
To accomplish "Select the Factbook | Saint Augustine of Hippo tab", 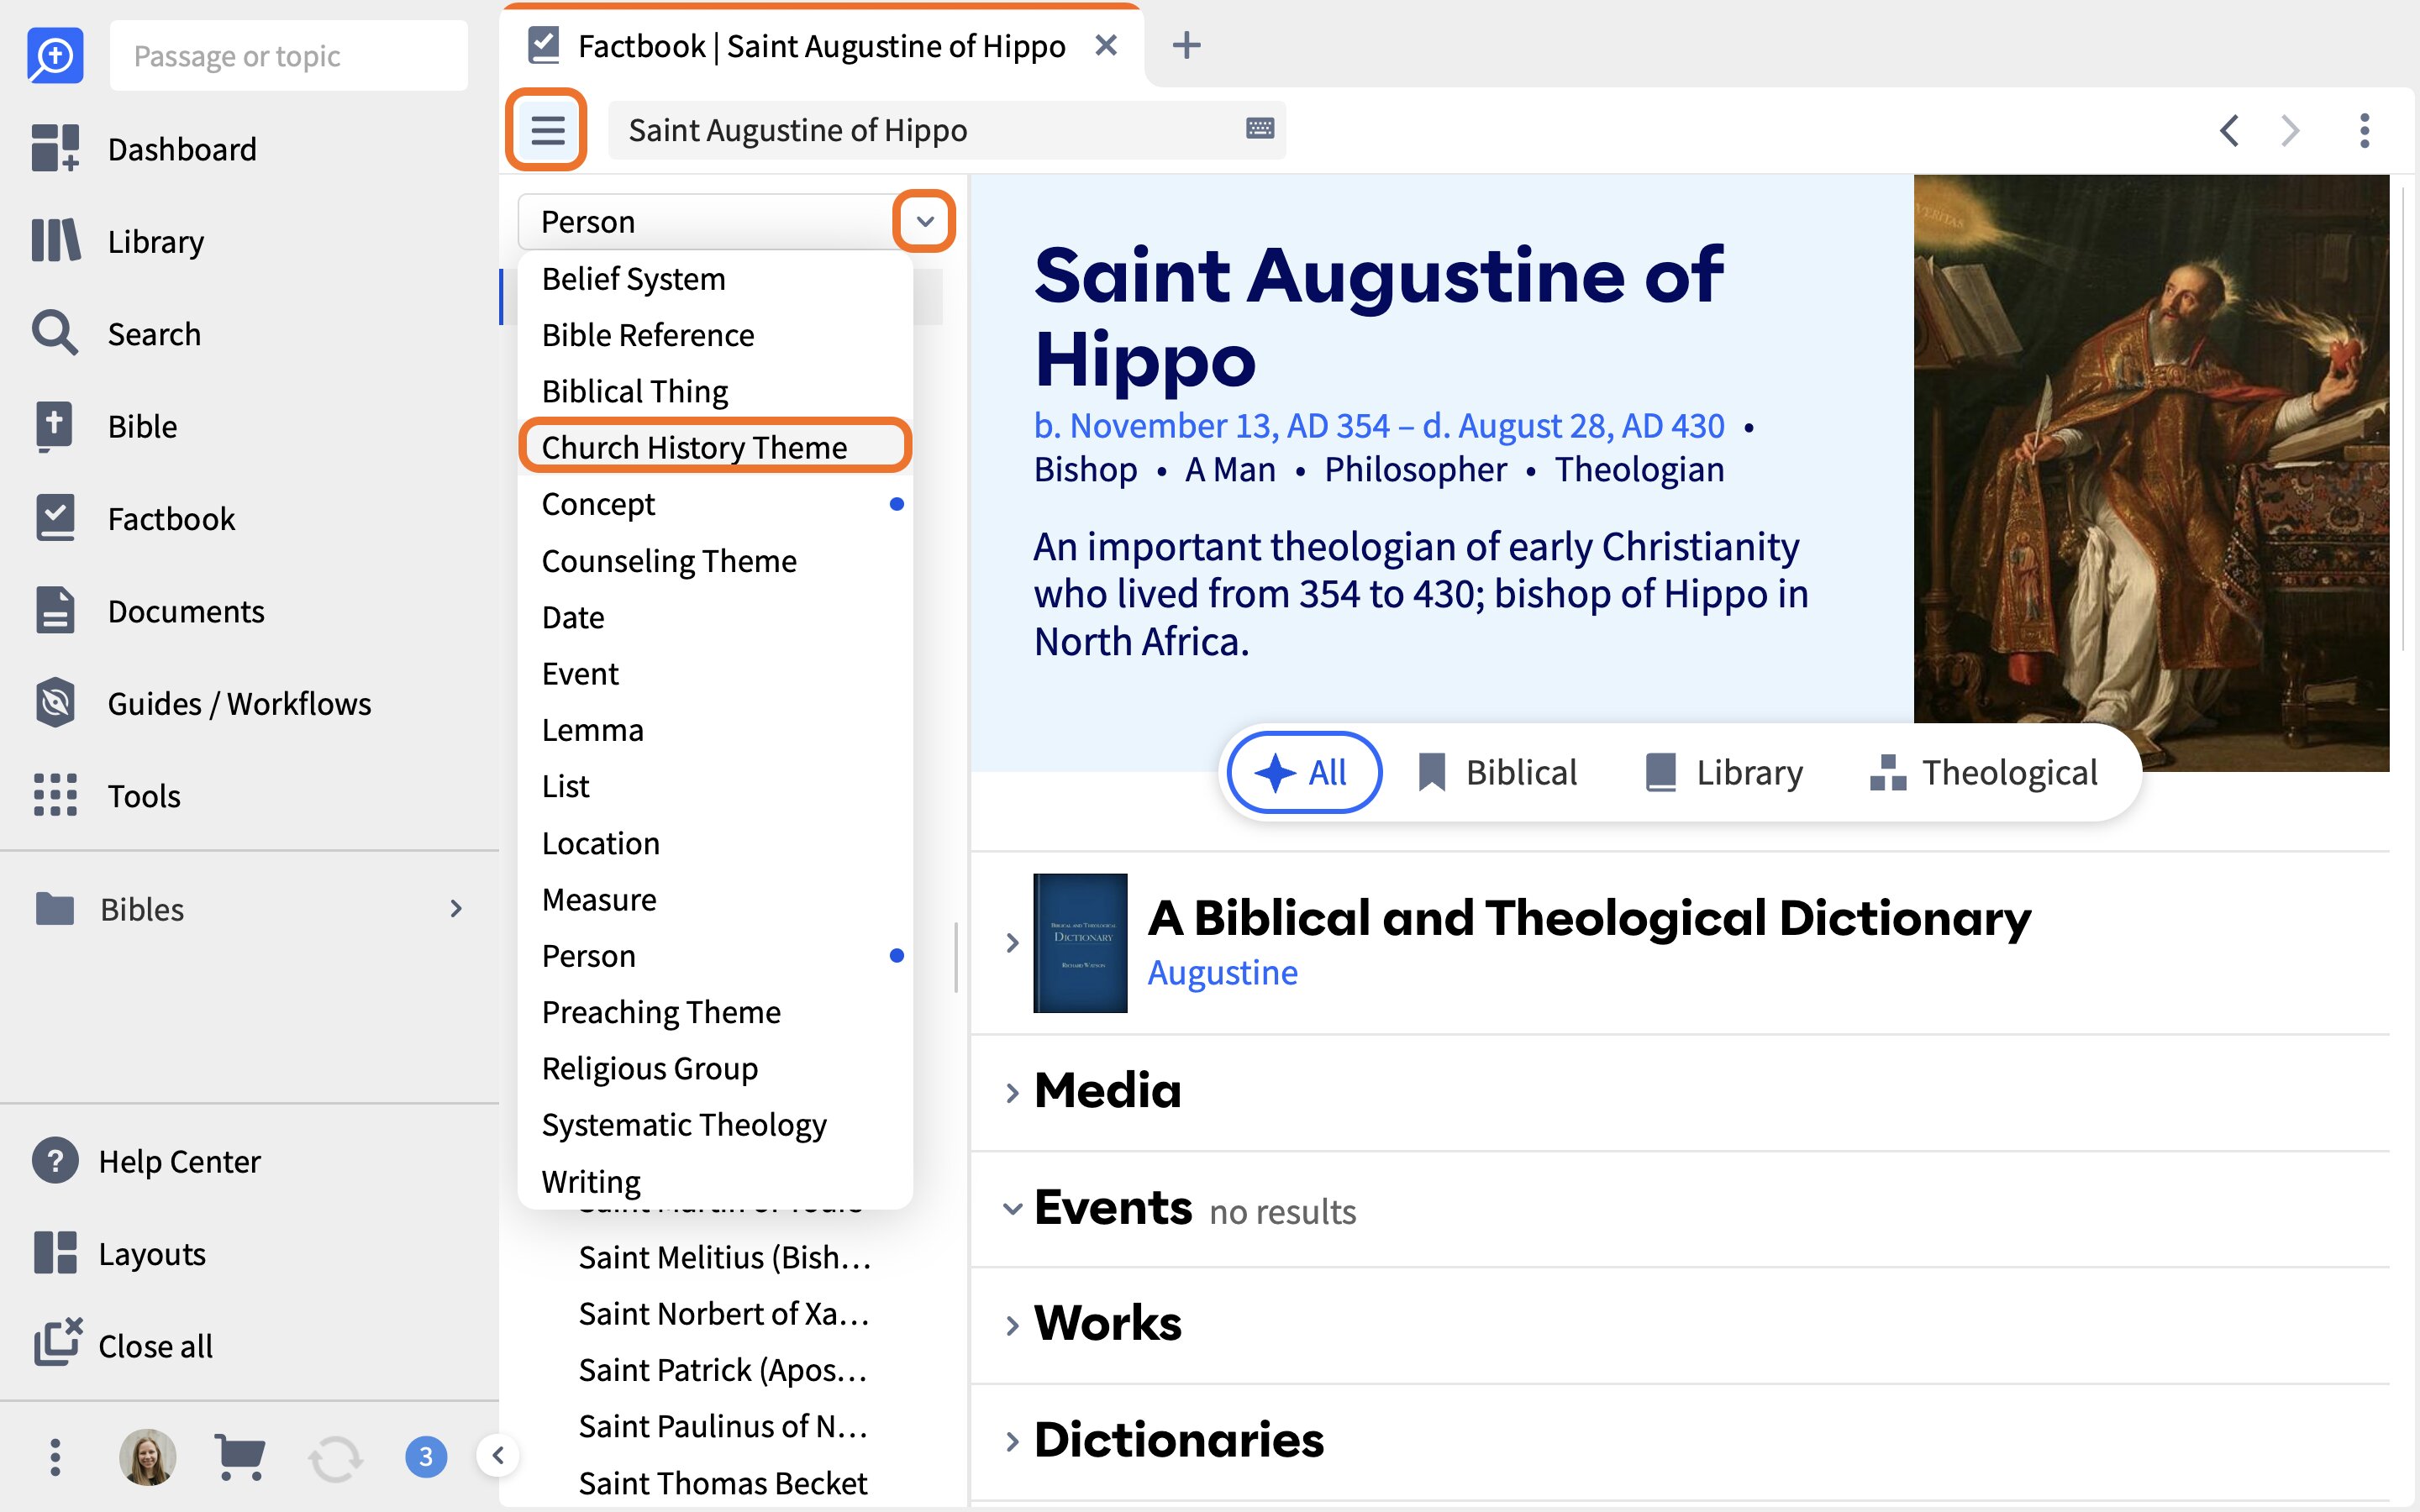I will pos(820,46).
